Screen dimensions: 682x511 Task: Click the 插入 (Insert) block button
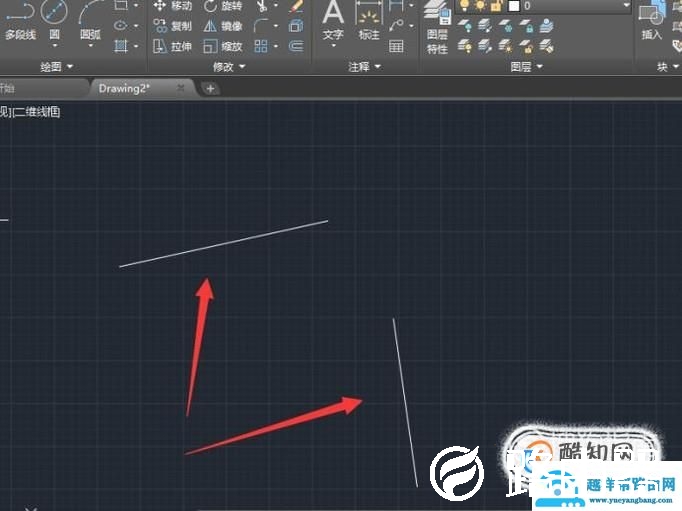[x=652, y=24]
